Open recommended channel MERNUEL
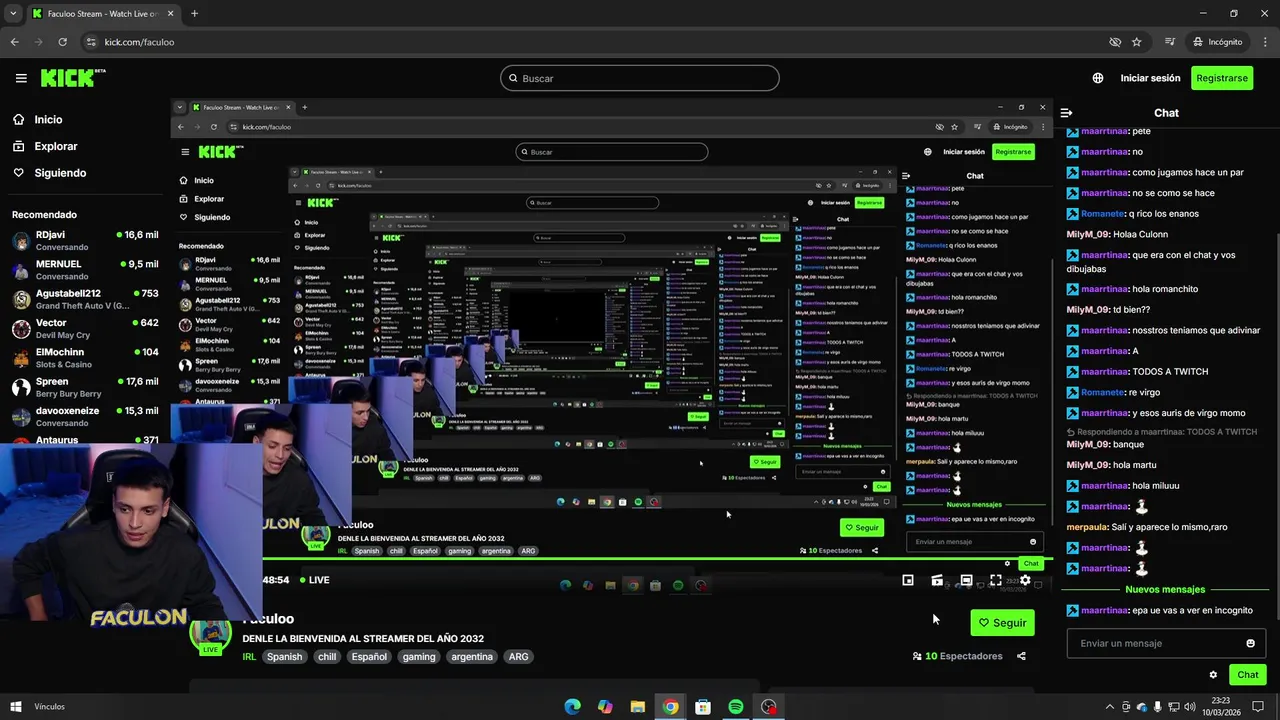This screenshot has height=720, width=1280. [x=85, y=270]
